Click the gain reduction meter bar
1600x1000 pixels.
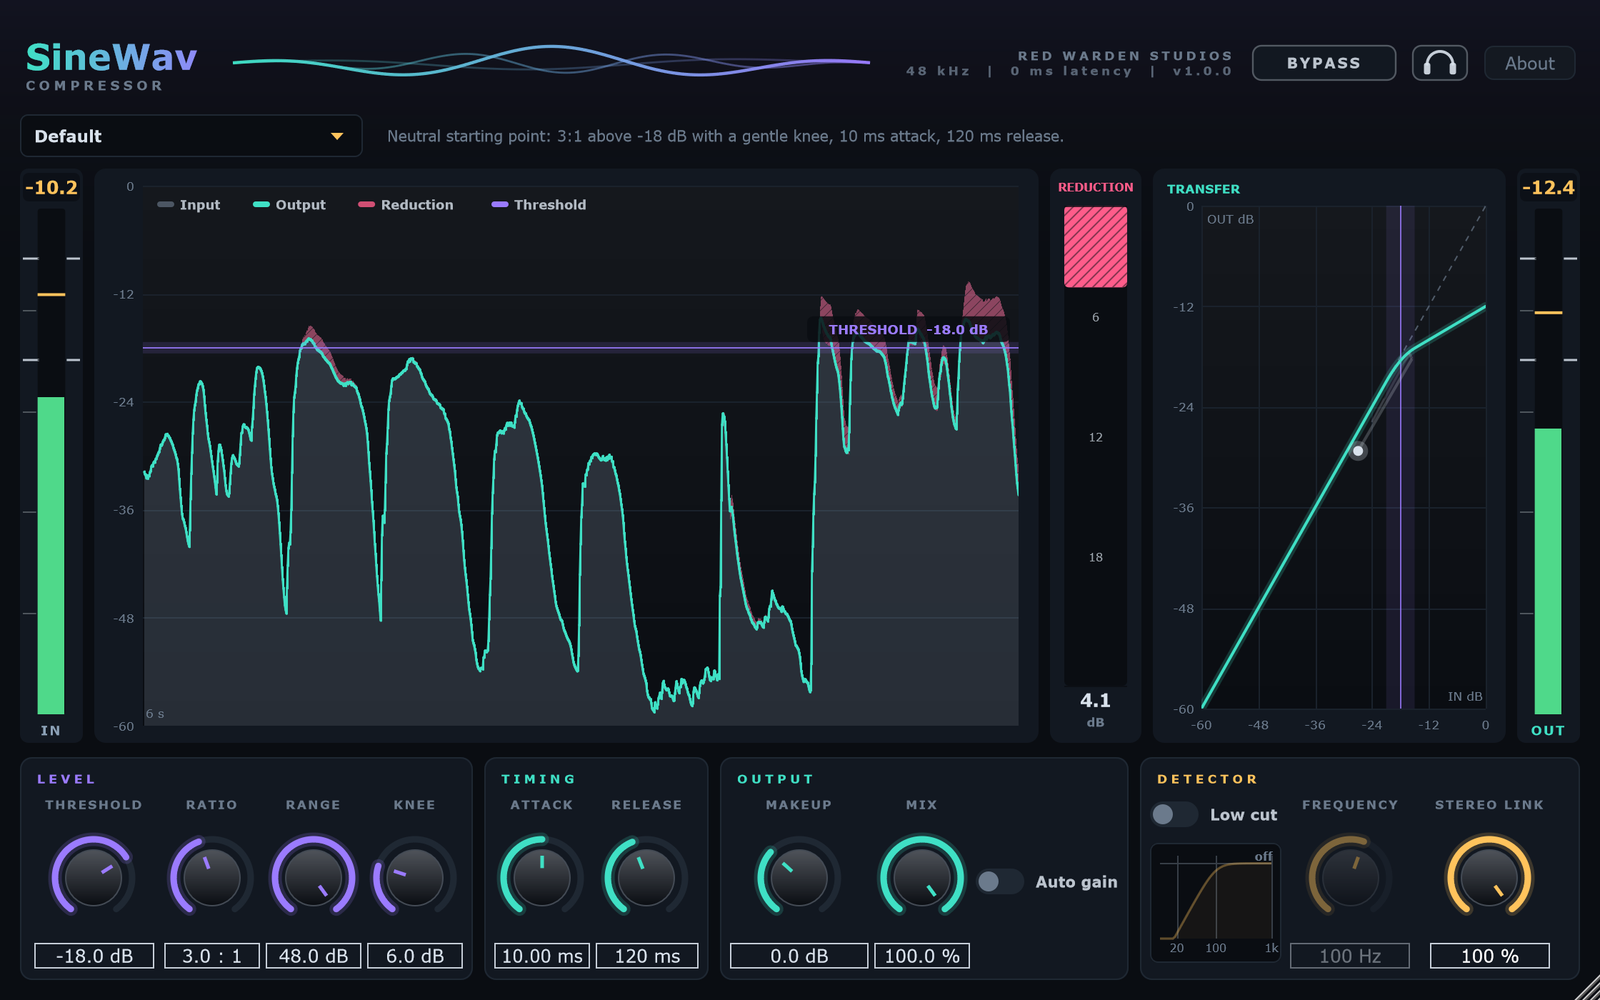pyautogui.click(x=1095, y=446)
